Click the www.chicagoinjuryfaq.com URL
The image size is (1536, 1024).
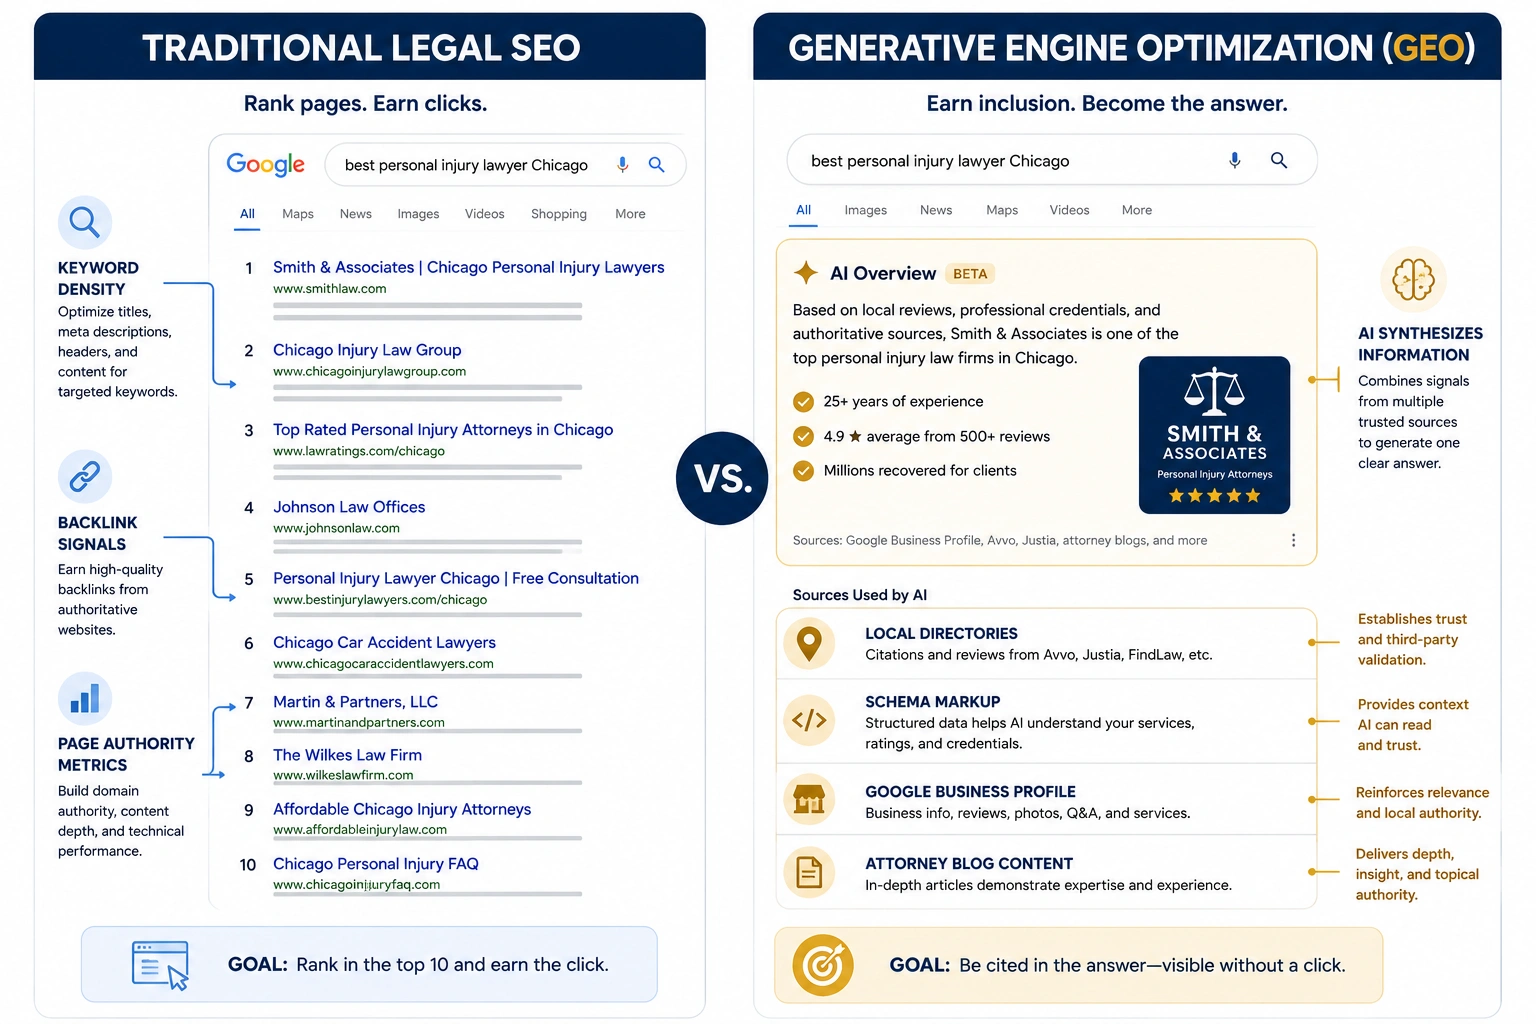pyautogui.click(x=356, y=885)
